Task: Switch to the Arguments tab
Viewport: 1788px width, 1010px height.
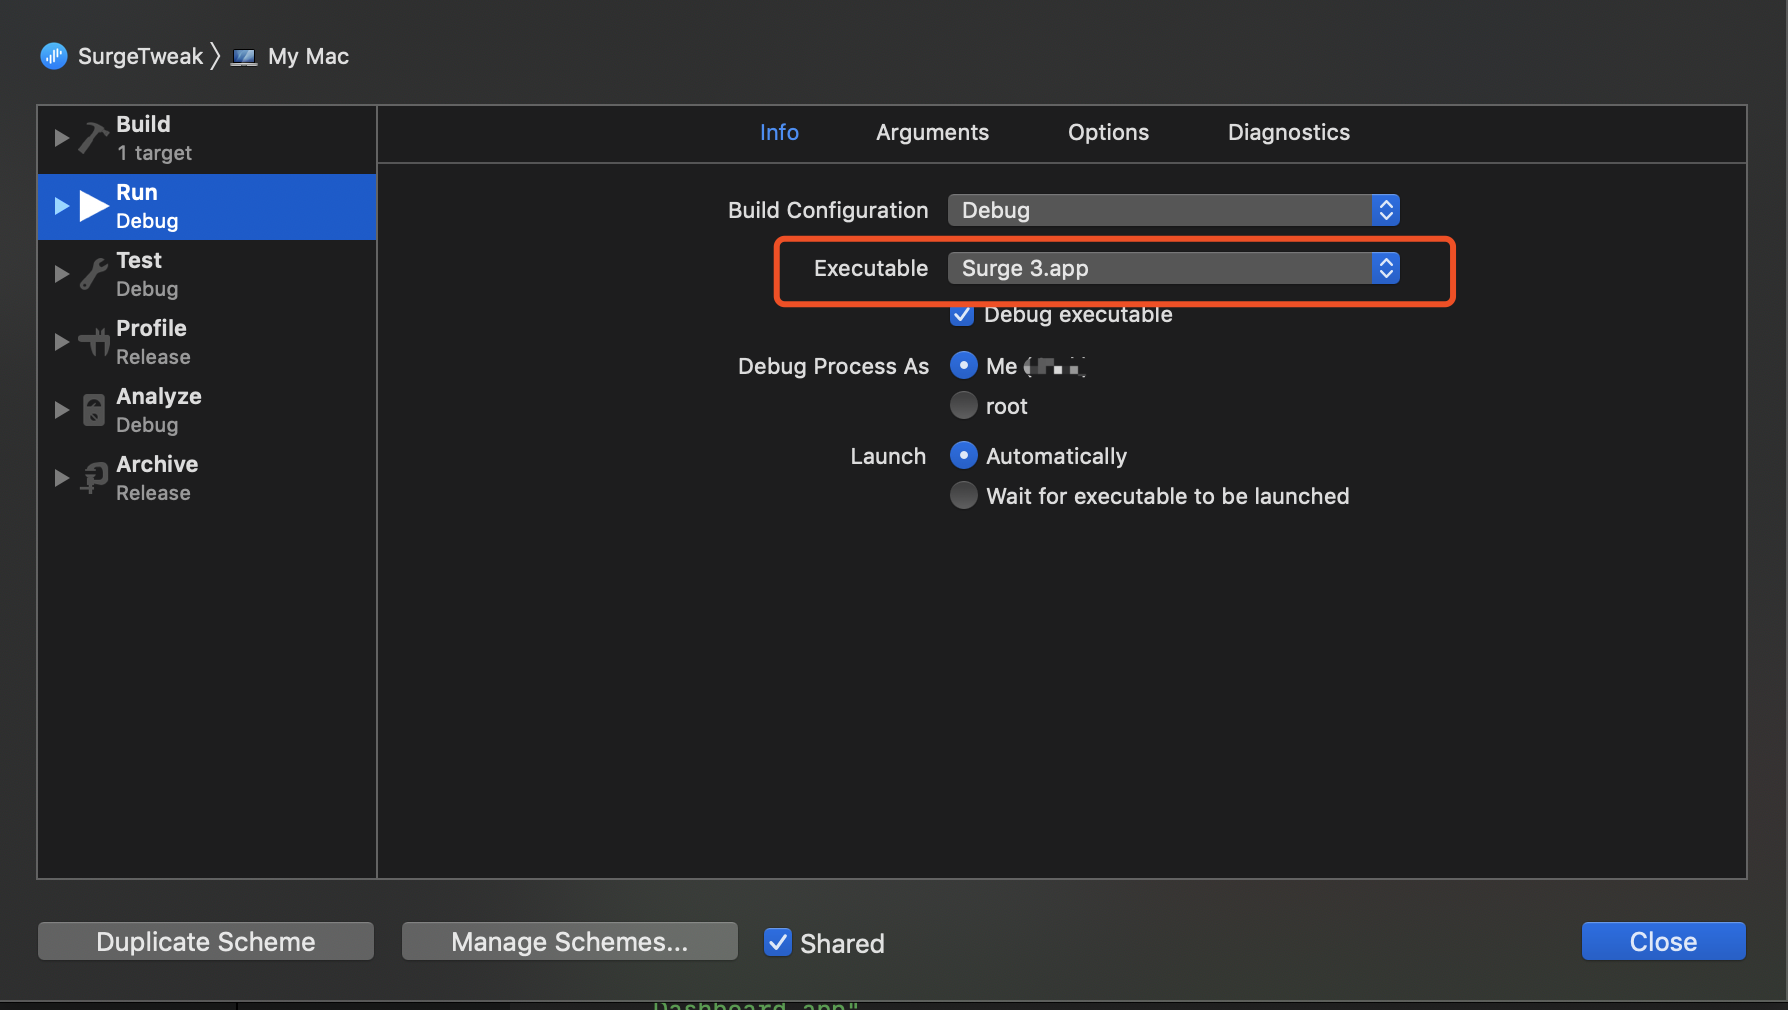Action: tap(932, 132)
